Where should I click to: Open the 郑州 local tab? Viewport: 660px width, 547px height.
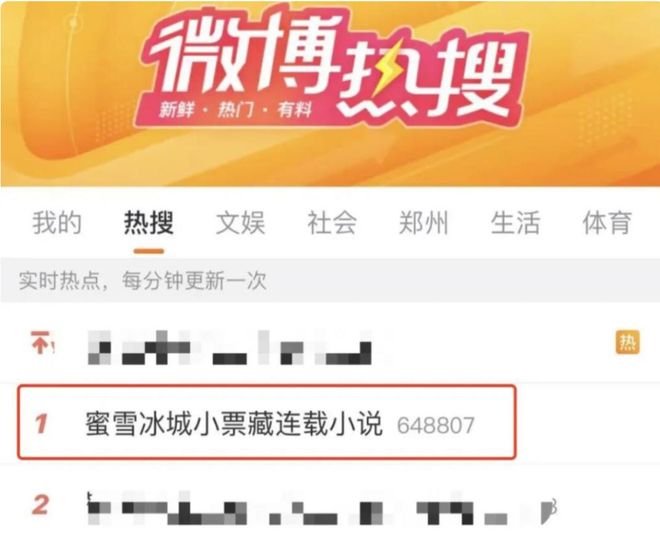(424, 223)
